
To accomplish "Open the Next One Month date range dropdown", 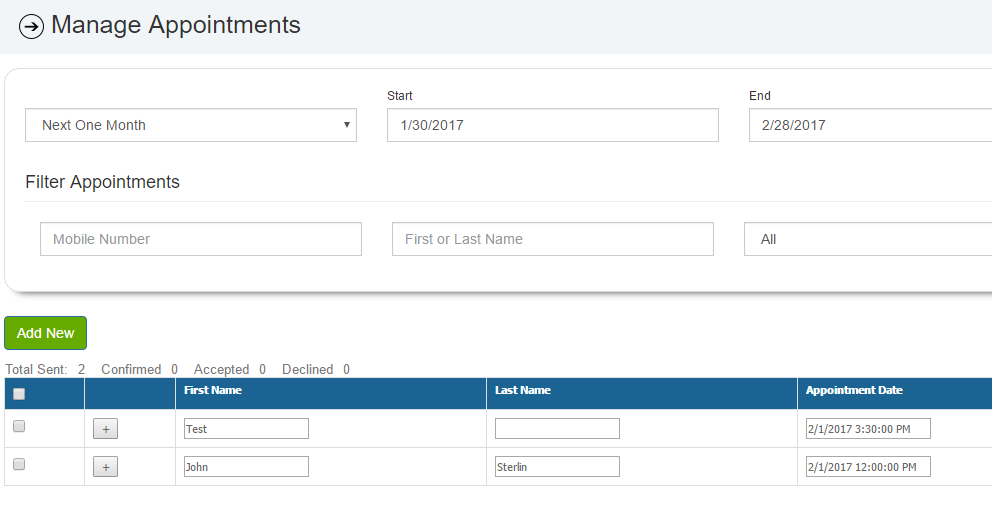I will point(191,125).
